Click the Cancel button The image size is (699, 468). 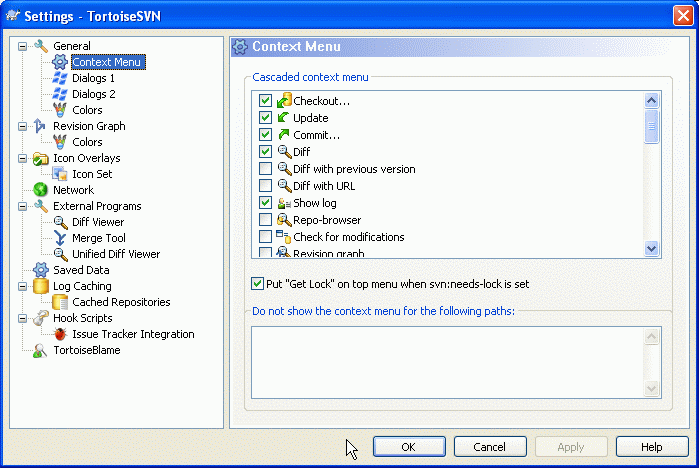(490, 447)
